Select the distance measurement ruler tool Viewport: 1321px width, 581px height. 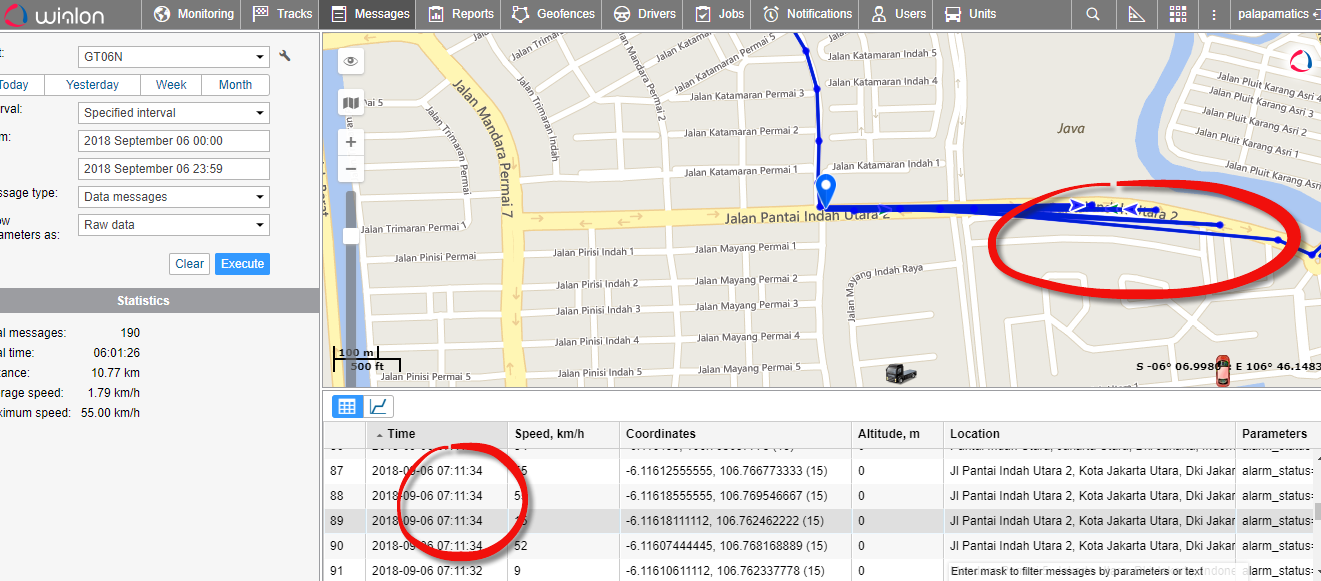pyautogui.click(x=1136, y=14)
